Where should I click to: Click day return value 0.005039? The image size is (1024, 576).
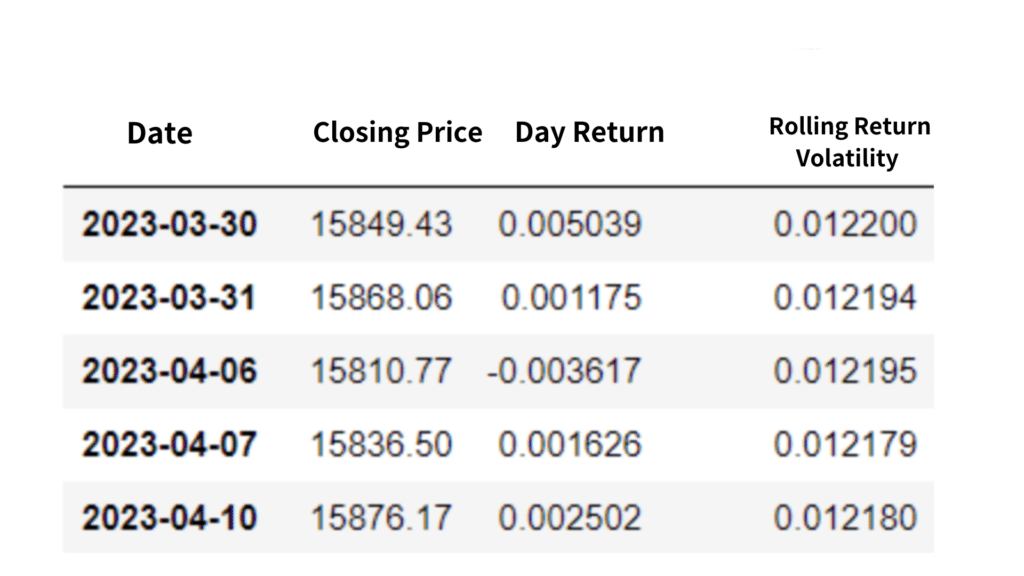(x=569, y=224)
